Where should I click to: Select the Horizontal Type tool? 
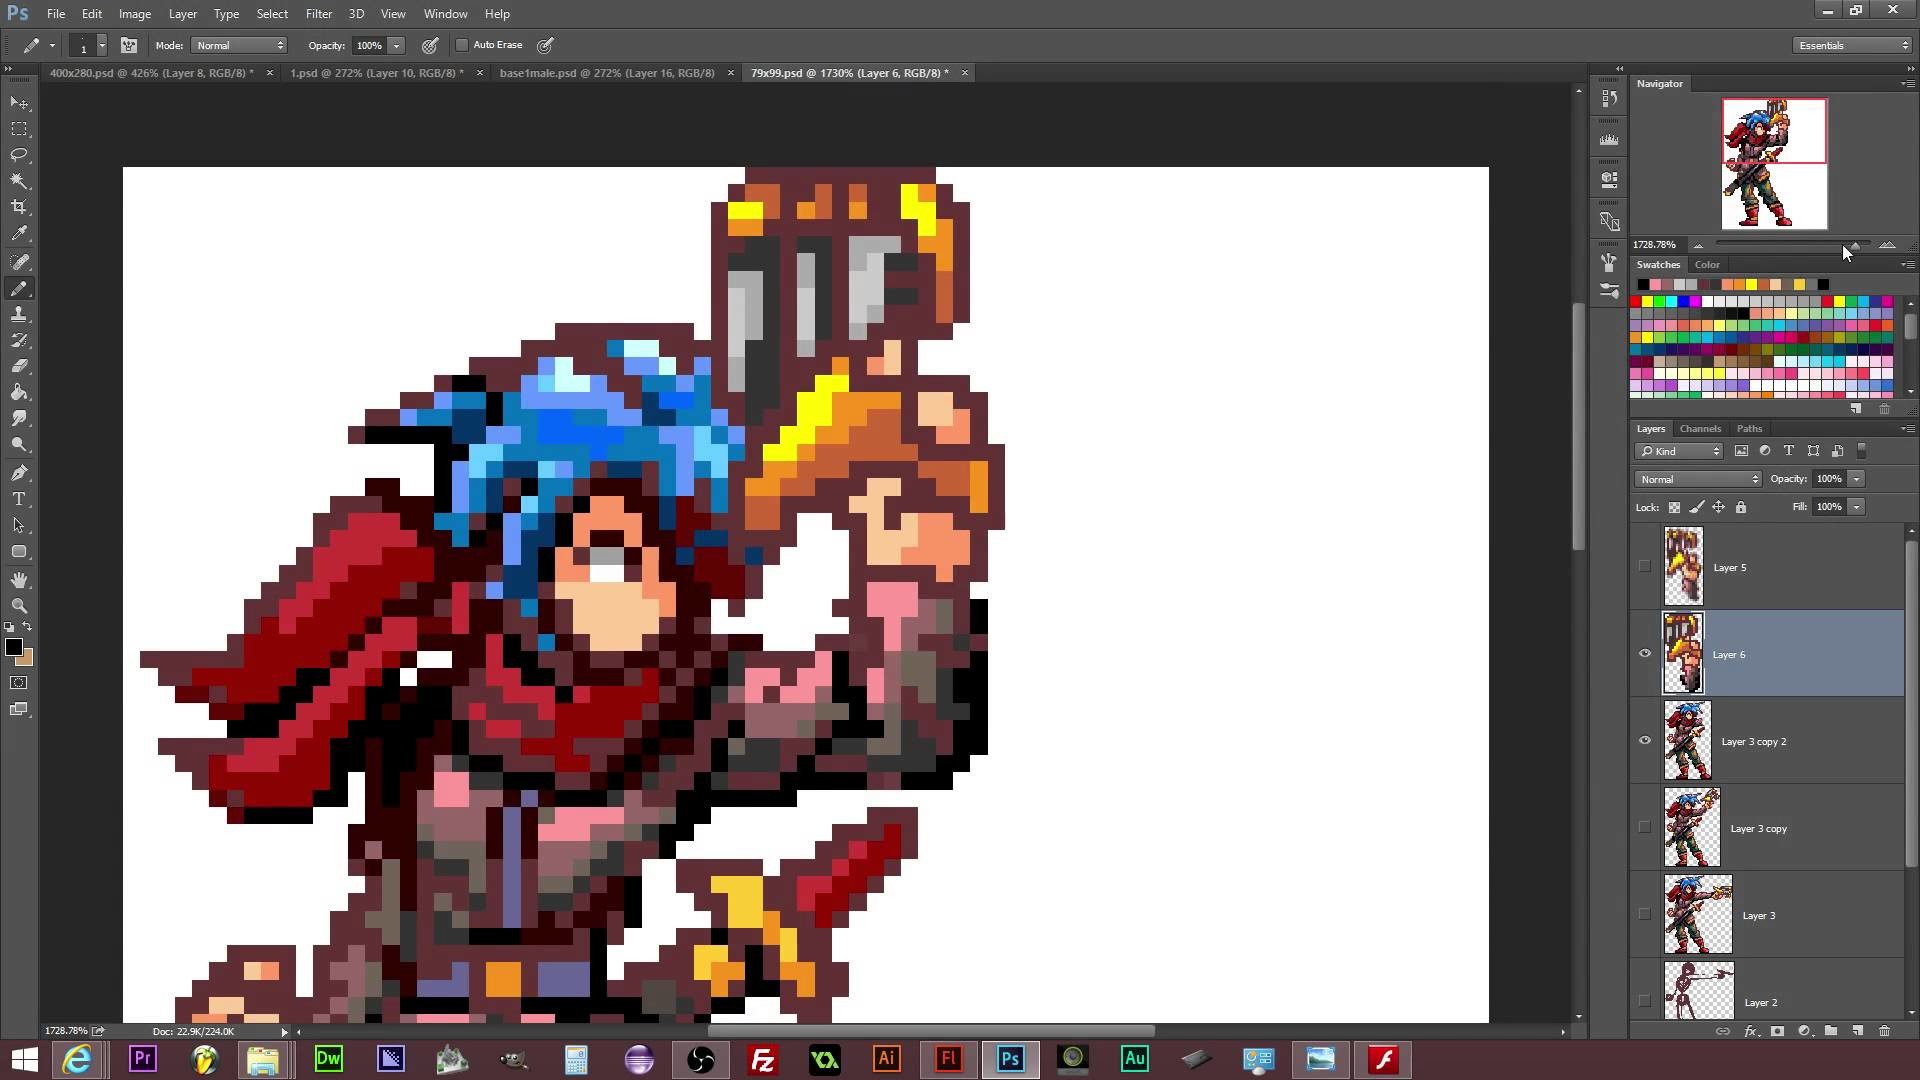(x=19, y=499)
